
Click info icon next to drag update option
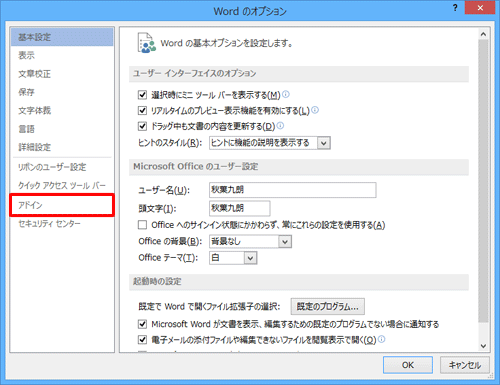[280, 126]
